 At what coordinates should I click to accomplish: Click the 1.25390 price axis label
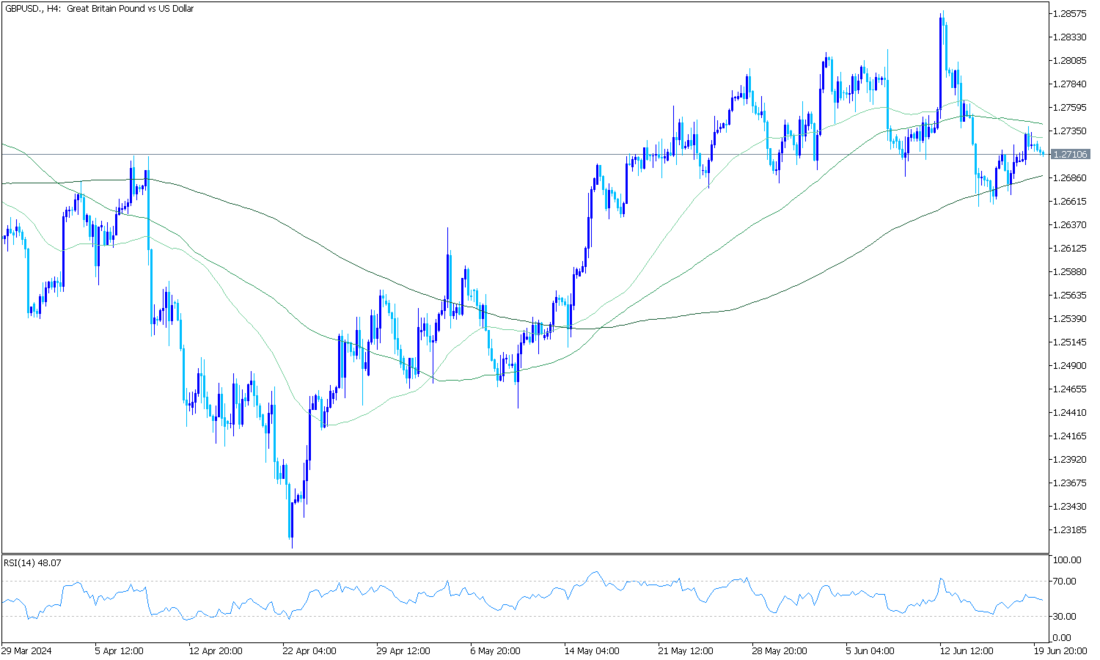(x=1071, y=319)
